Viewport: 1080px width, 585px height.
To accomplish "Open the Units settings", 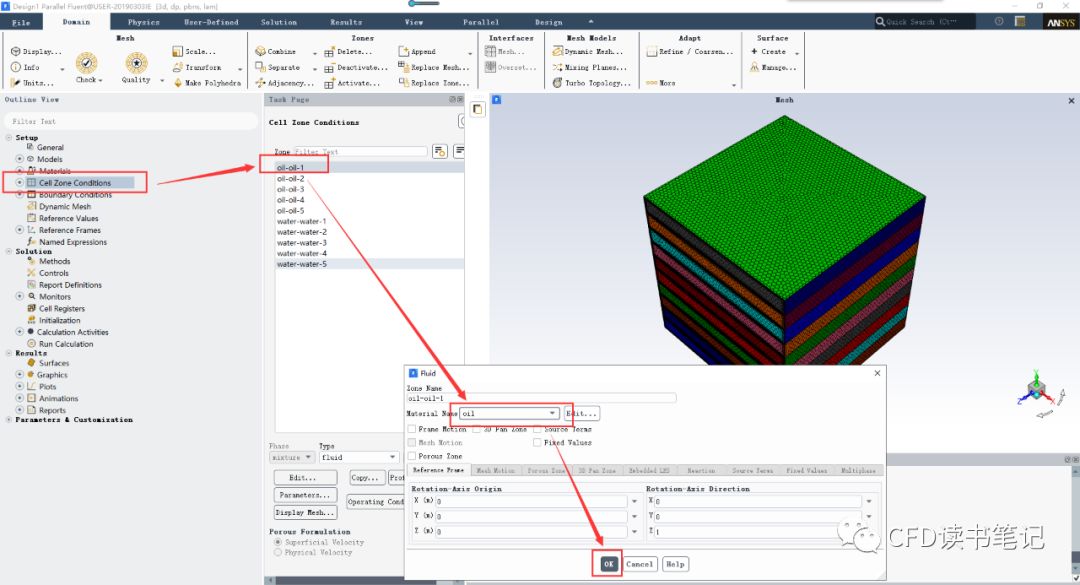I will click(x=32, y=83).
